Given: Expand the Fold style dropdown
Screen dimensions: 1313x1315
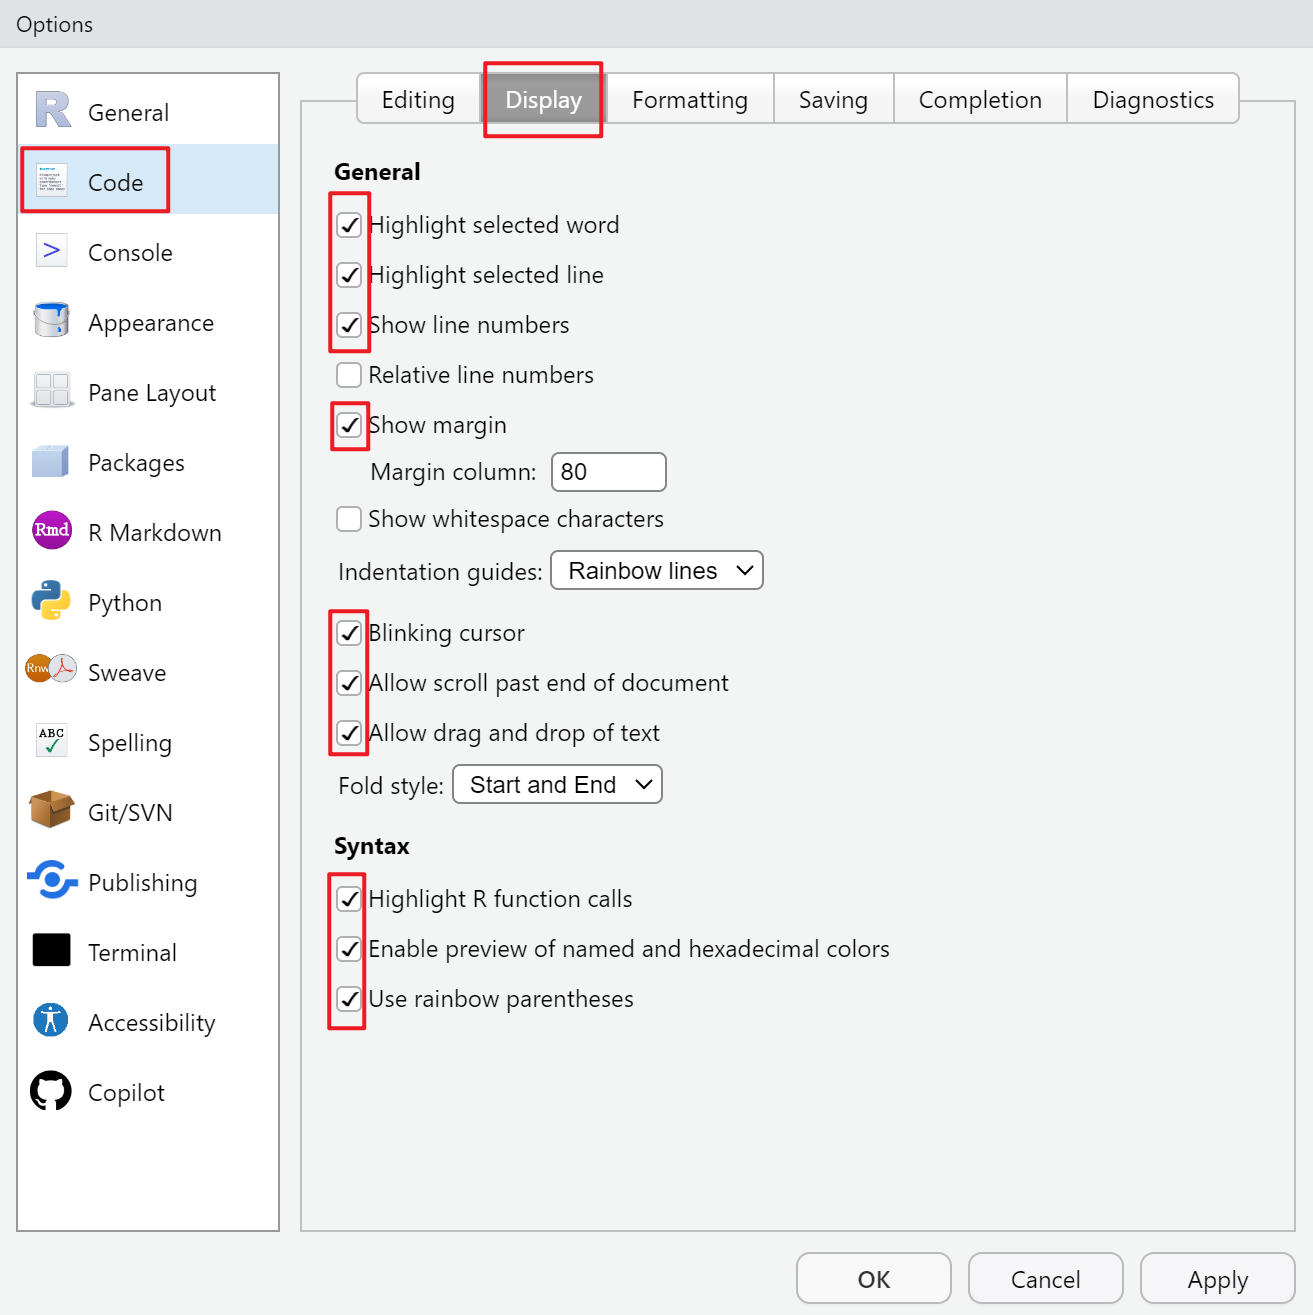Looking at the screenshot, I should [558, 785].
